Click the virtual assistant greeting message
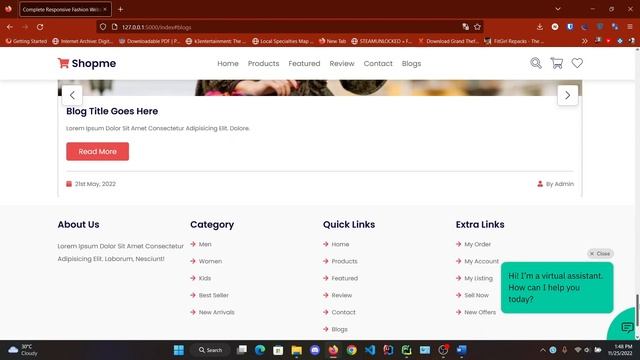The image size is (640, 360). click(x=557, y=288)
